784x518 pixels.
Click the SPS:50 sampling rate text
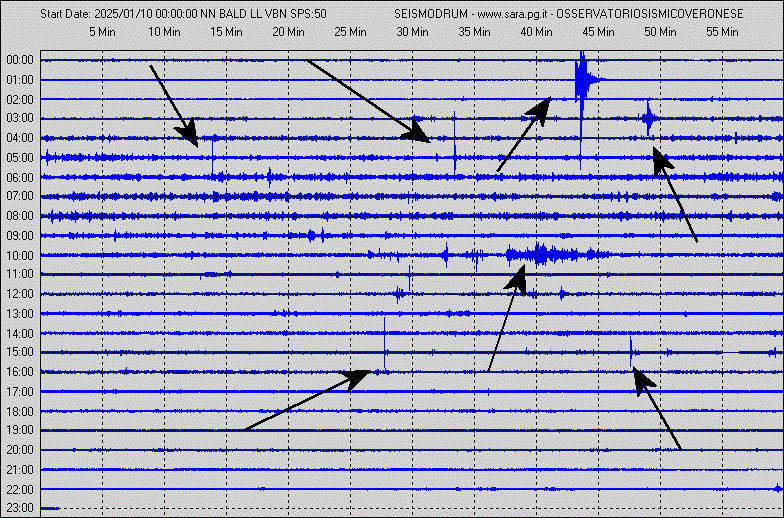(x=308, y=14)
